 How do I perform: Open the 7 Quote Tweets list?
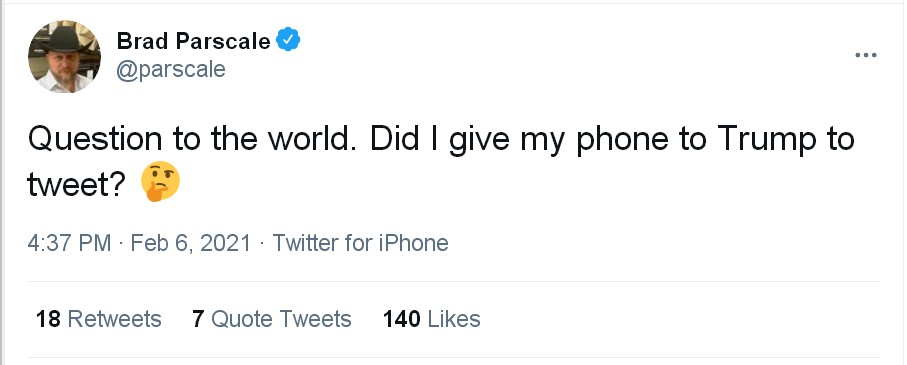point(272,319)
